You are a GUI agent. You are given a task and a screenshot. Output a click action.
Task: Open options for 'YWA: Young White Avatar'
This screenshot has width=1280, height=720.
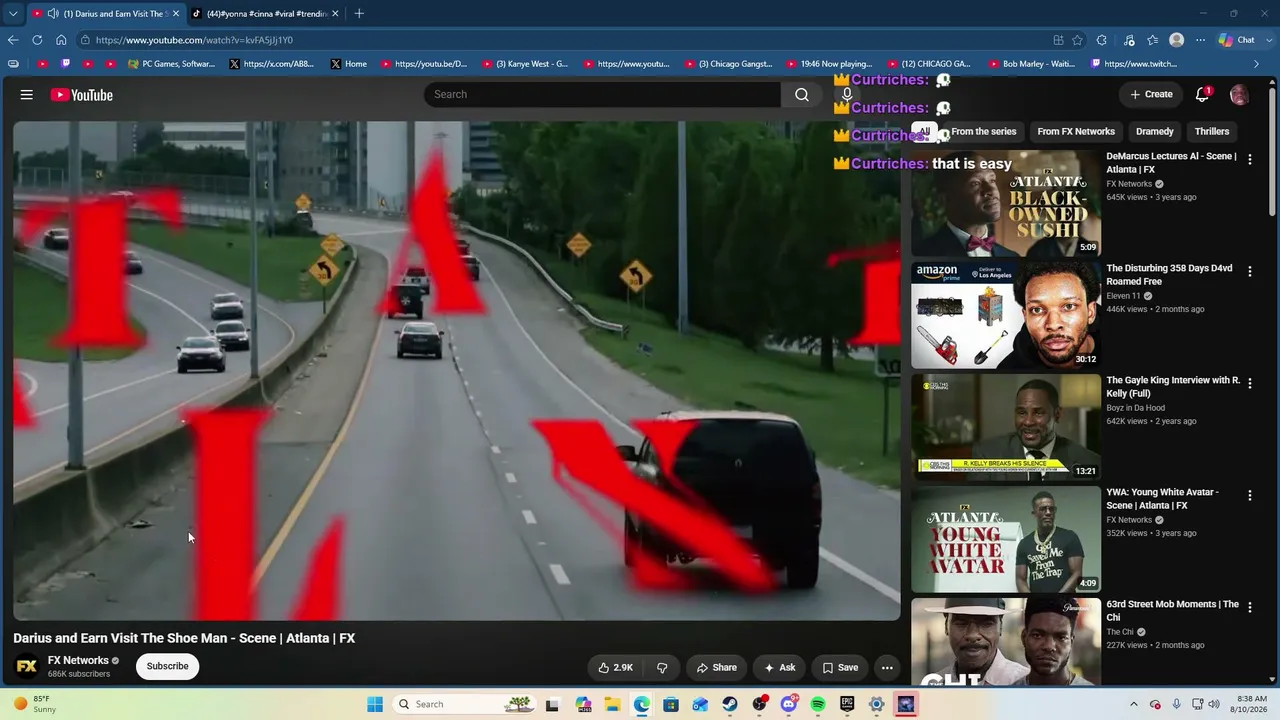tap(1250, 495)
